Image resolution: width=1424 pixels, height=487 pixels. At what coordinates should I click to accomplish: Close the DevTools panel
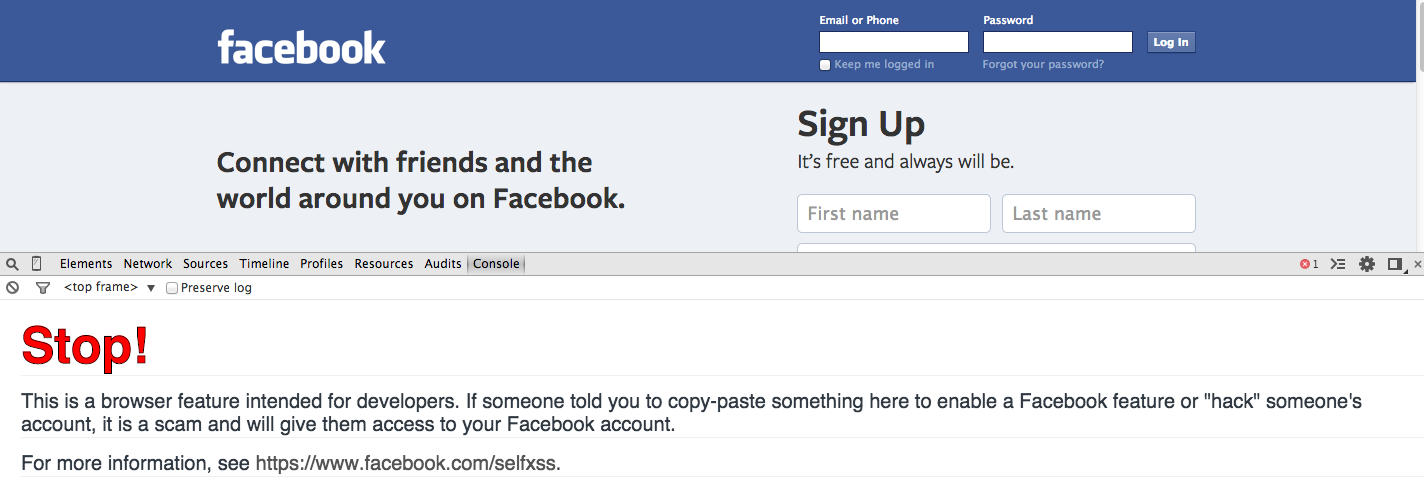pyautogui.click(x=1417, y=264)
